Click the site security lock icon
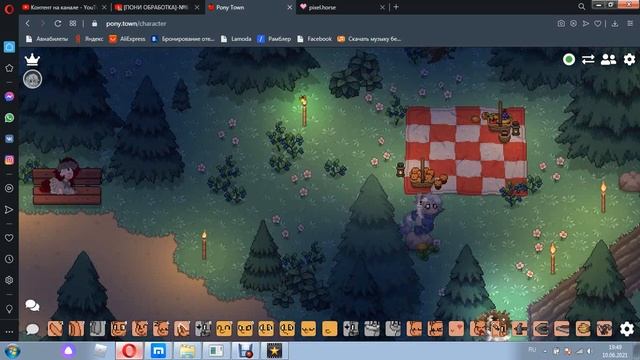 click(x=94, y=24)
